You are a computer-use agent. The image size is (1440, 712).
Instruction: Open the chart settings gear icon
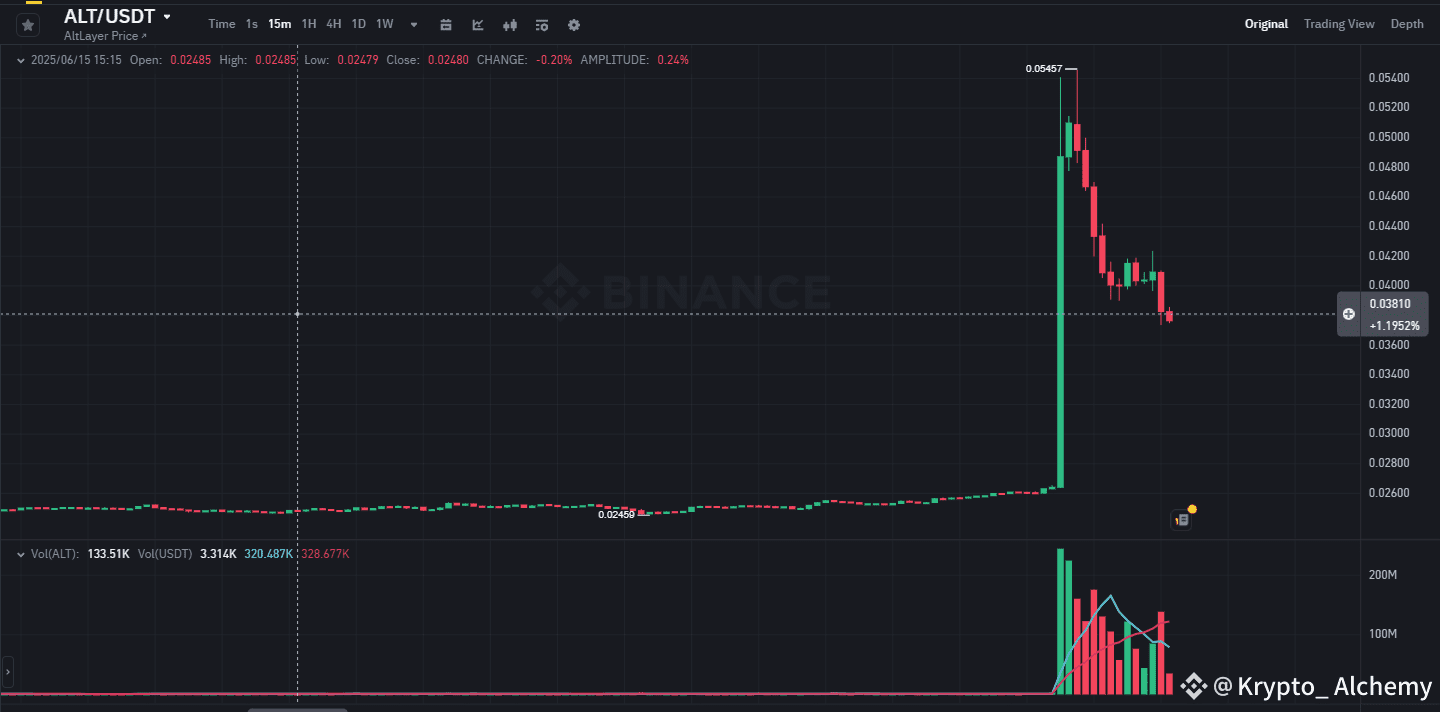[574, 25]
